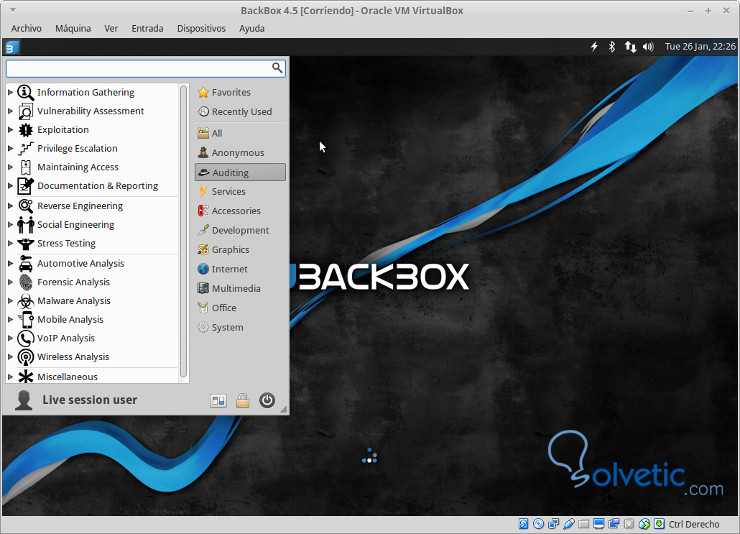Screen dimensions: 740x534
Task: Select the Graphics category
Action: tap(240, 250)
